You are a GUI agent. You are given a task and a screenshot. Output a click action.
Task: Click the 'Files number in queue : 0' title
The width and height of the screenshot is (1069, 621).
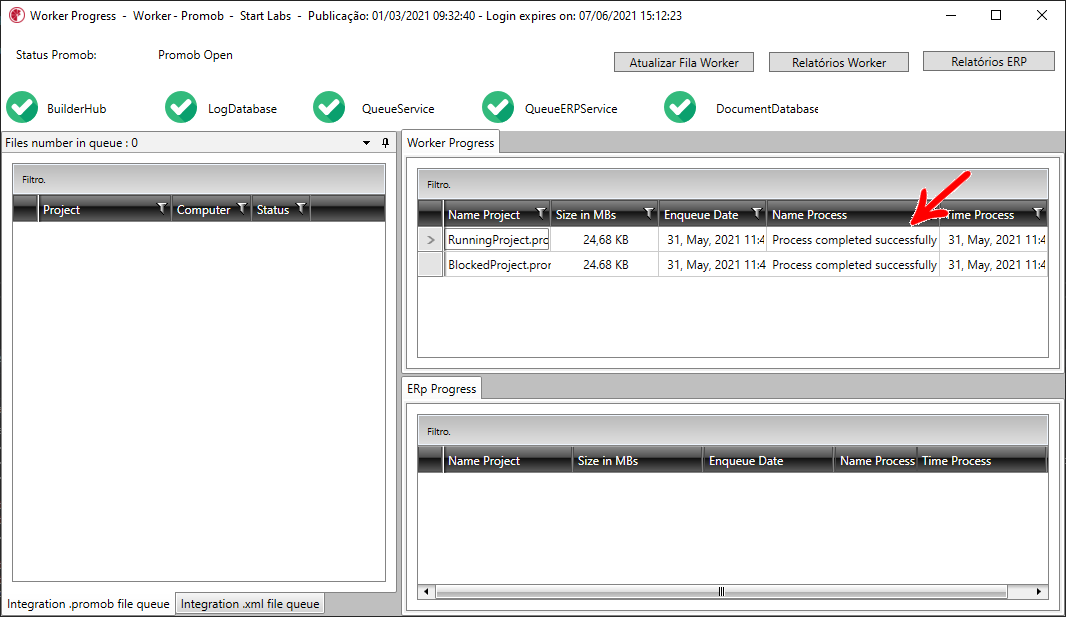click(72, 142)
